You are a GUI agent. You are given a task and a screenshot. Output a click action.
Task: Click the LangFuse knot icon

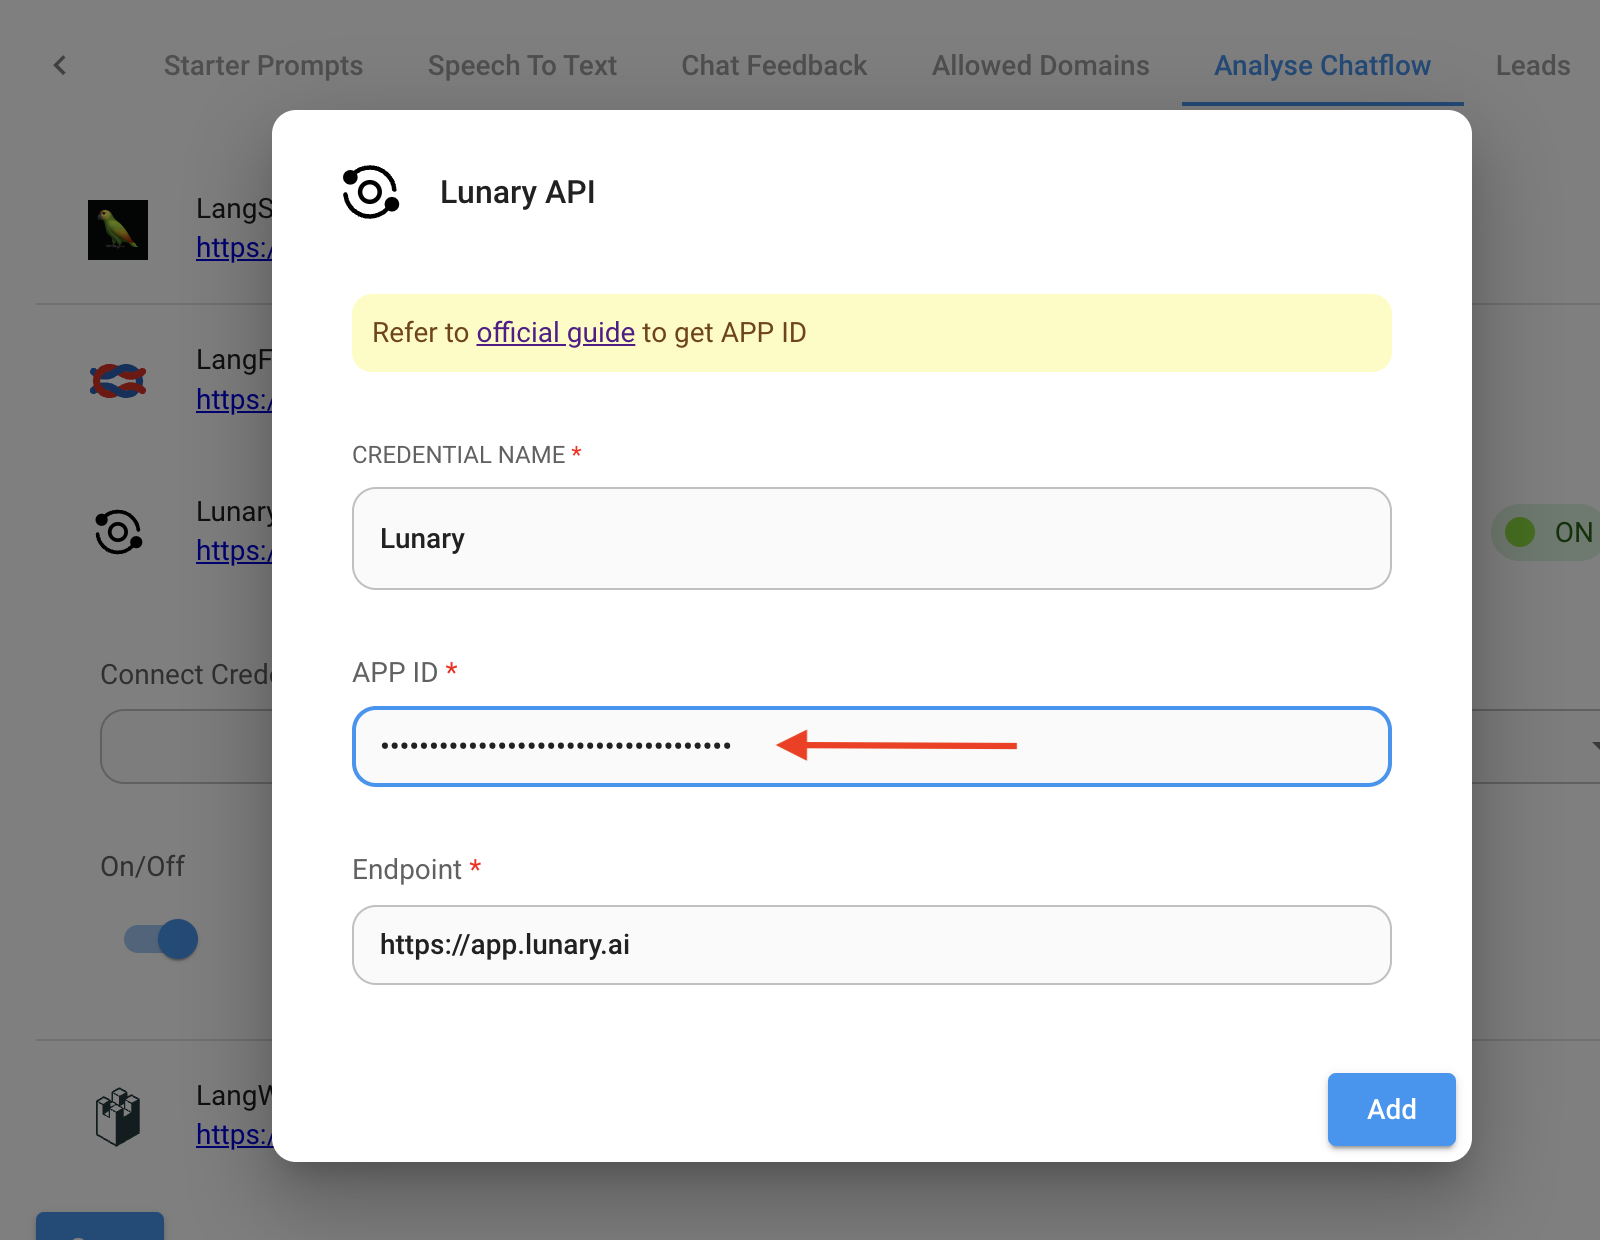(x=118, y=381)
